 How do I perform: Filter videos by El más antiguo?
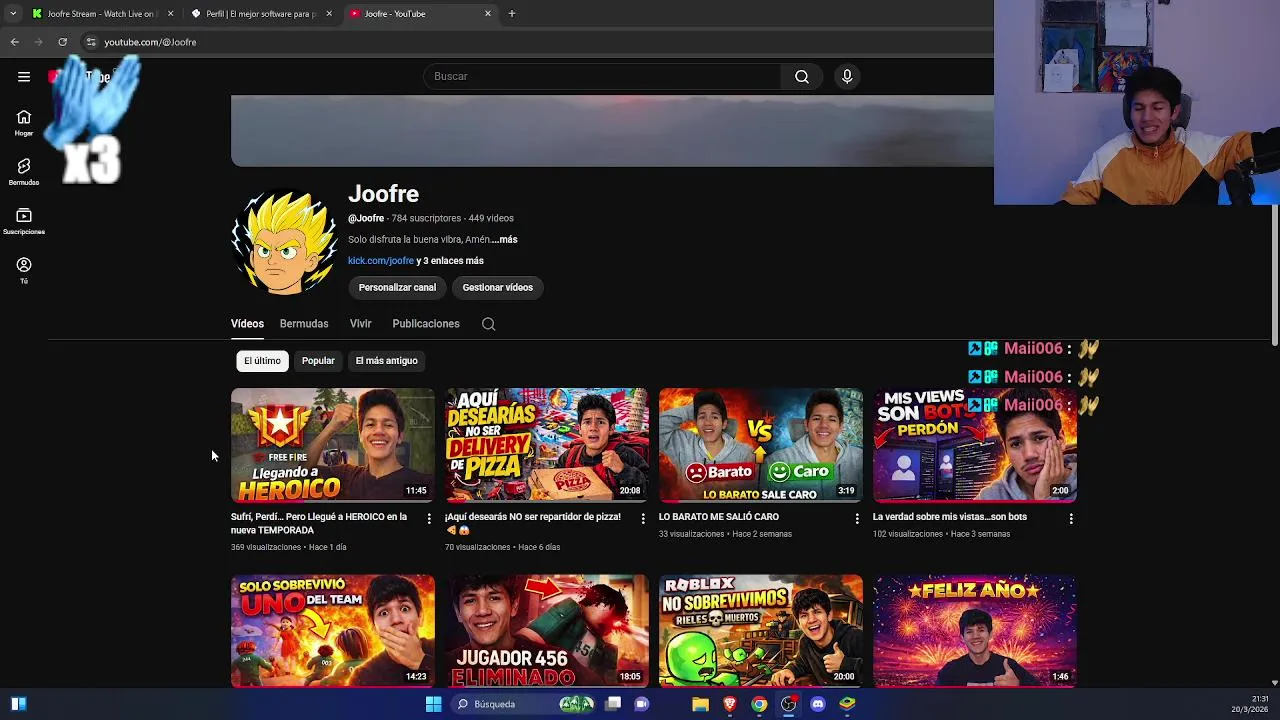pyautogui.click(x=387, y=361)
